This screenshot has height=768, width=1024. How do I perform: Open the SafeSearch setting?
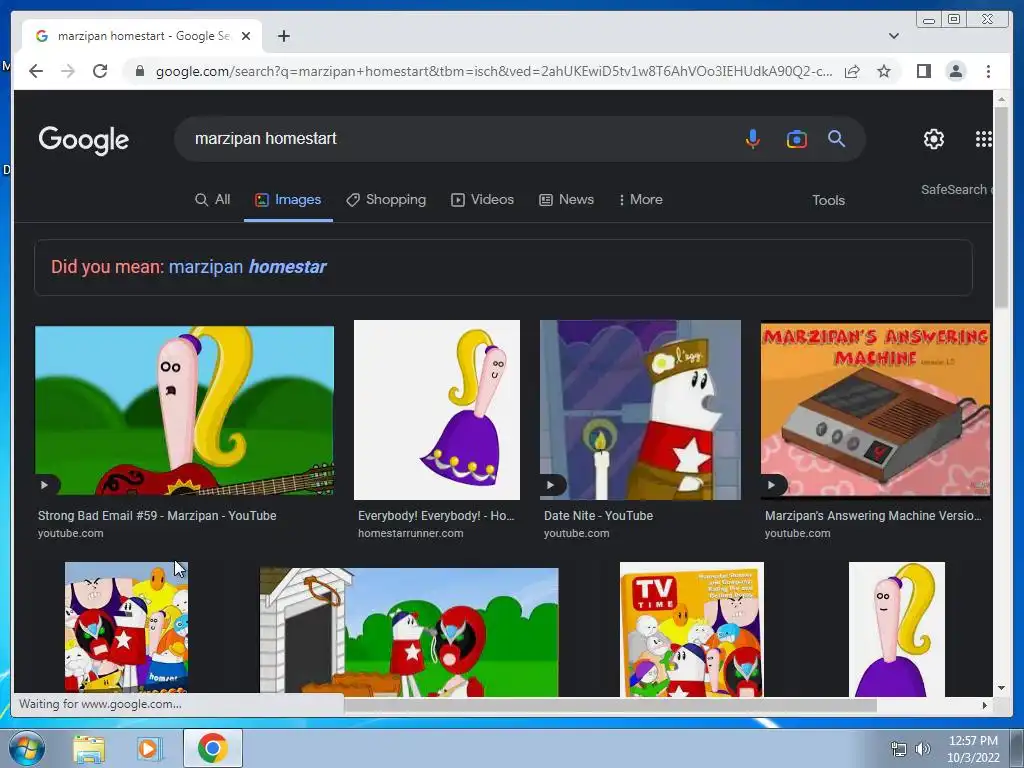956,189
